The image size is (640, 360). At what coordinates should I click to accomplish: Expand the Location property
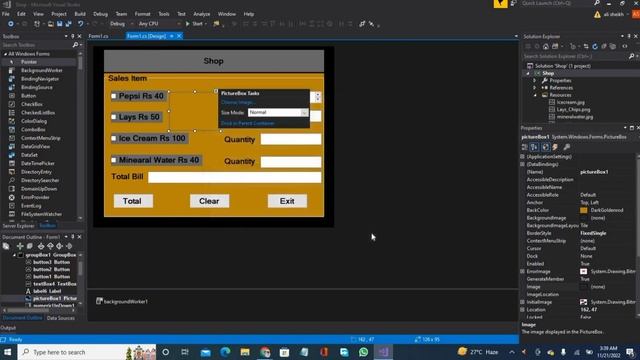(x=522, y=310)
